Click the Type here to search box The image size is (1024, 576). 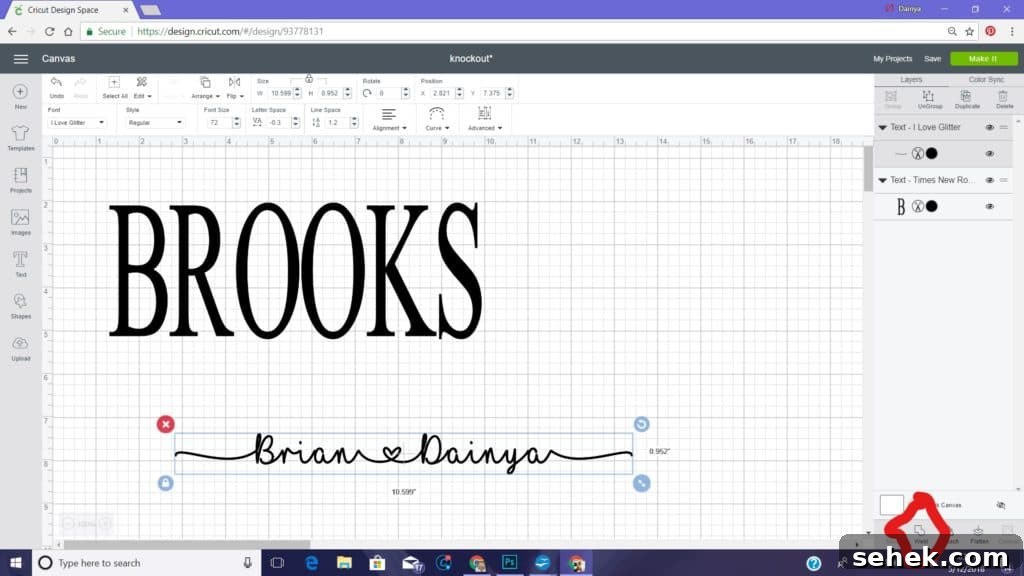tap(146, 563)
